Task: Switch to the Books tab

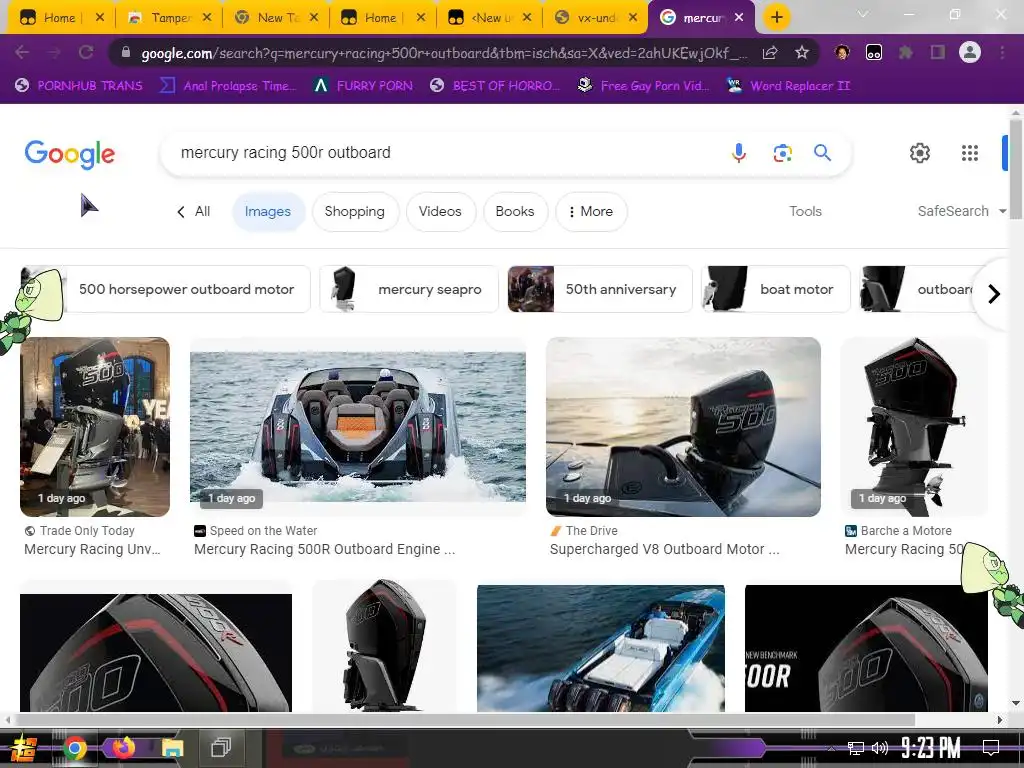Action: pos(515,212)
